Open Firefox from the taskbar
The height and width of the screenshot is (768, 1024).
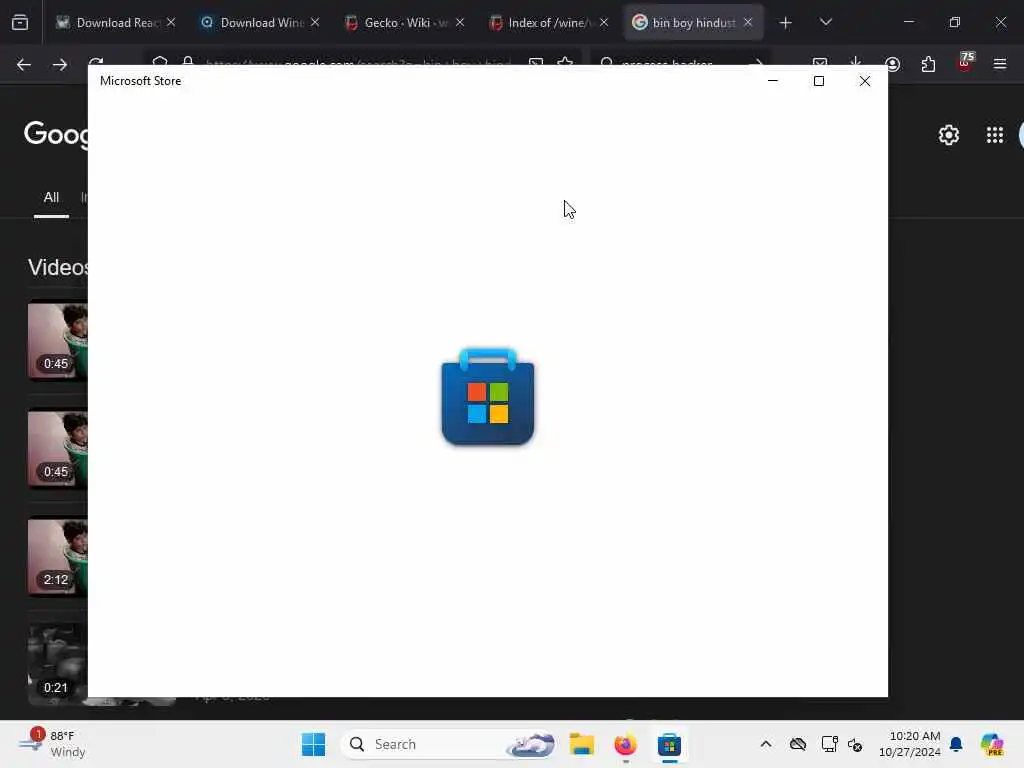625,744
